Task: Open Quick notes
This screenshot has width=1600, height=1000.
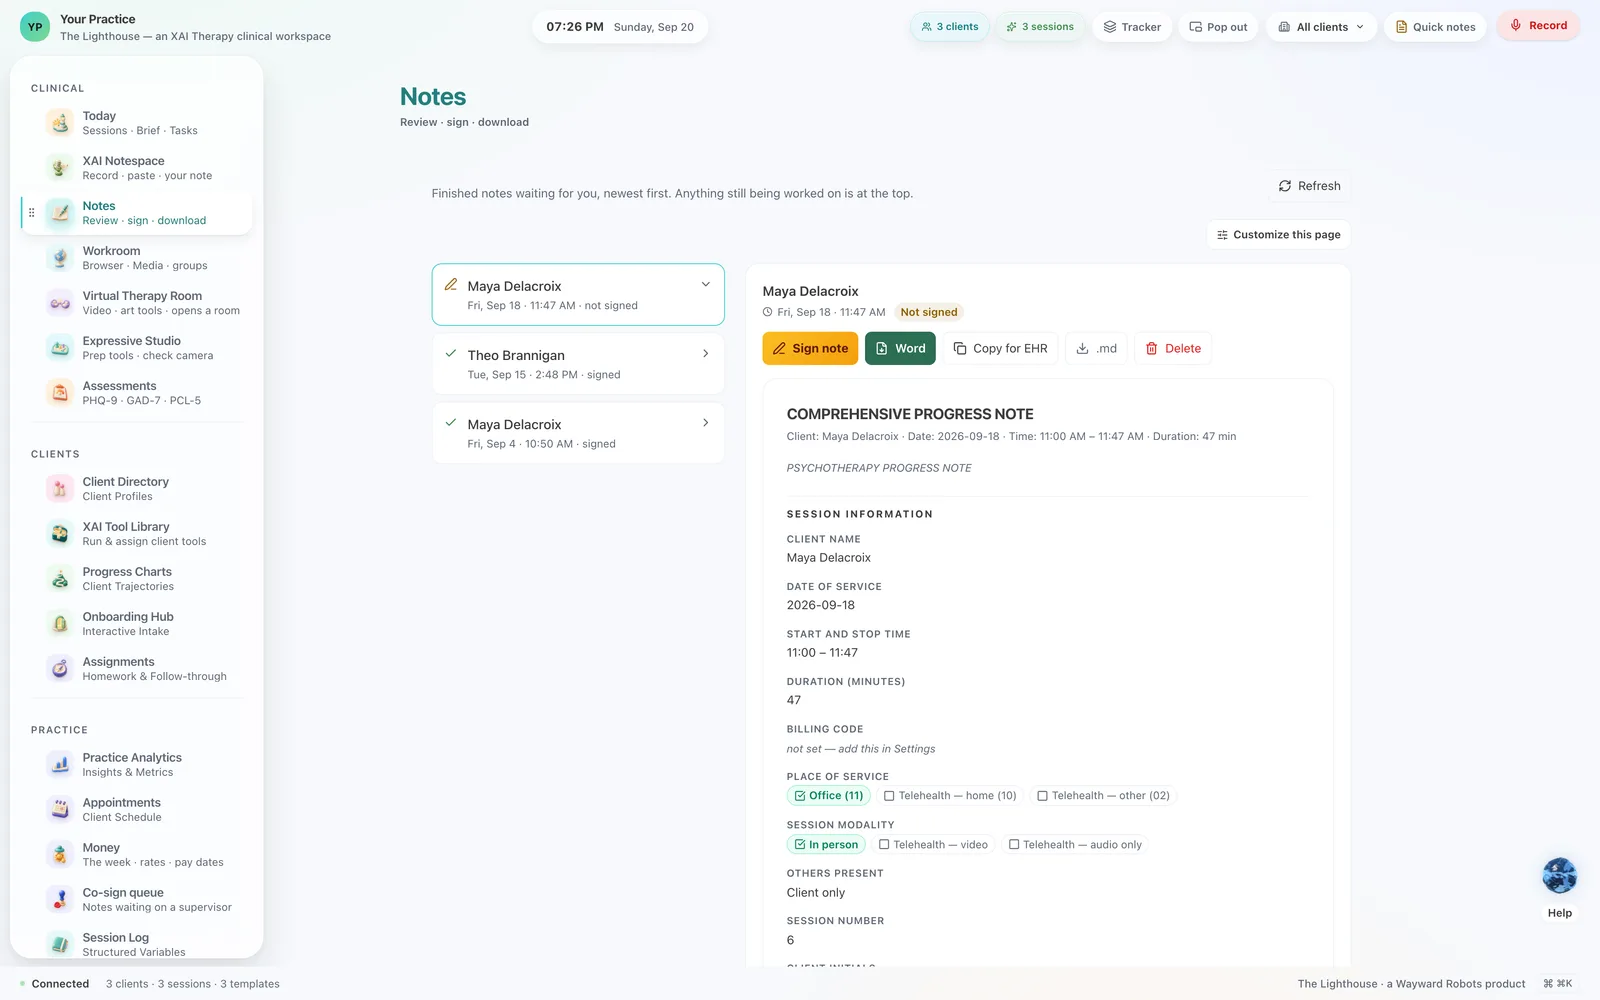Action: click(1435, 27)
